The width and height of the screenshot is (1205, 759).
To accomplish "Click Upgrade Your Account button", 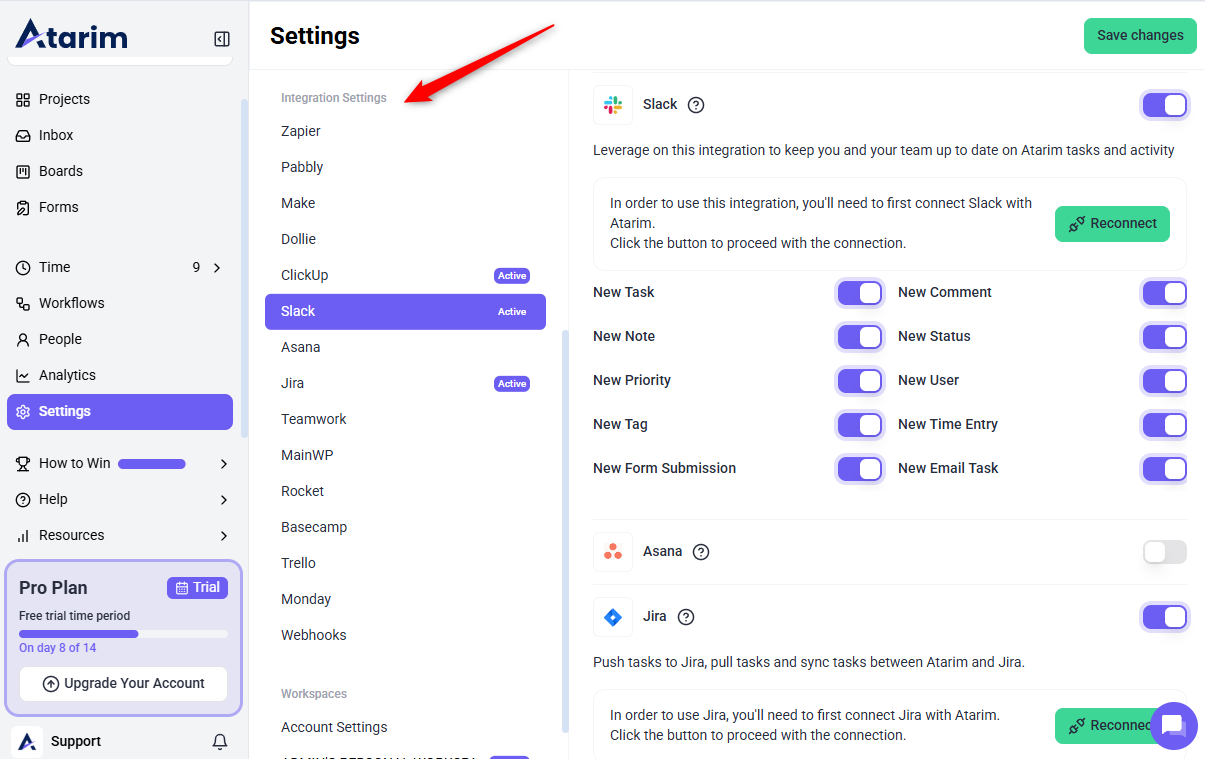I will (123, 684).
